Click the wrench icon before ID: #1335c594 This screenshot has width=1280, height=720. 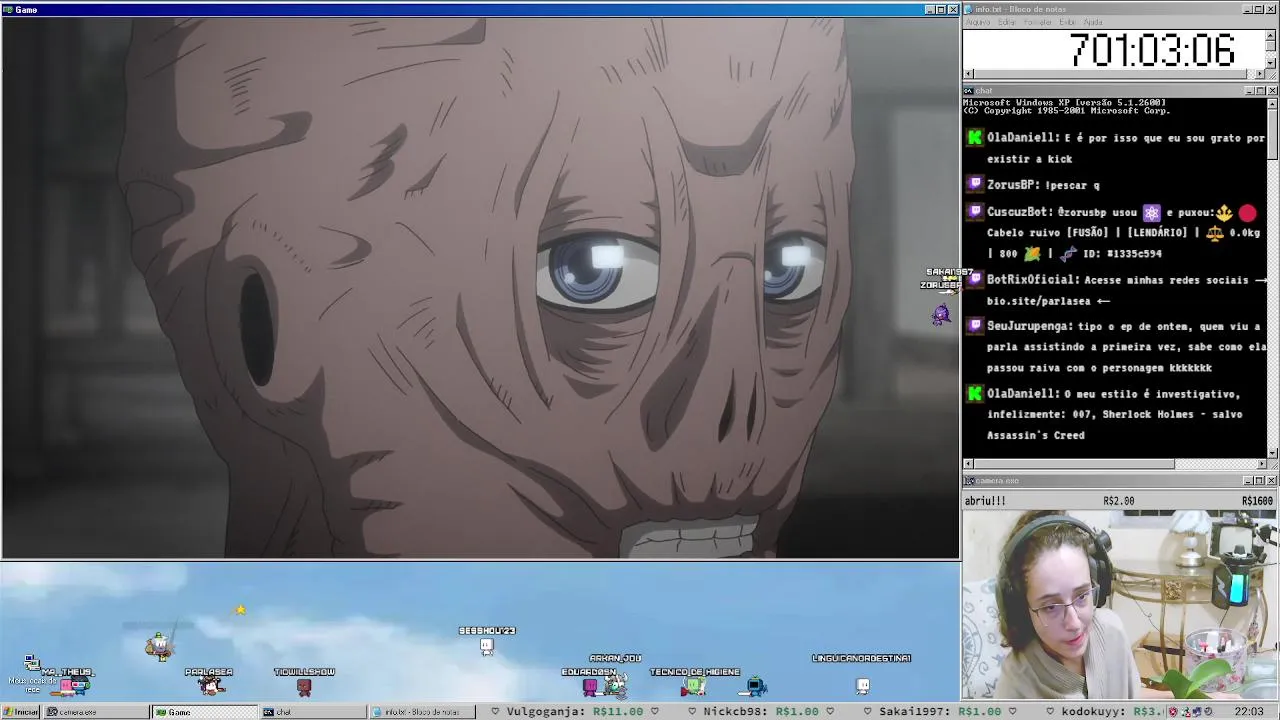click(1069, 254)
